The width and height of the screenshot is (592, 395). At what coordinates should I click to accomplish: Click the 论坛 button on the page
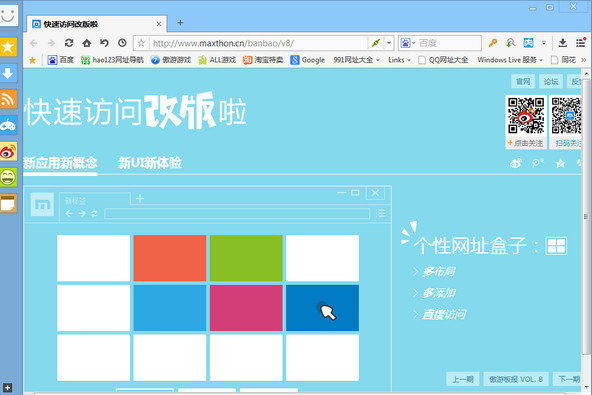(x=551, y=81)
